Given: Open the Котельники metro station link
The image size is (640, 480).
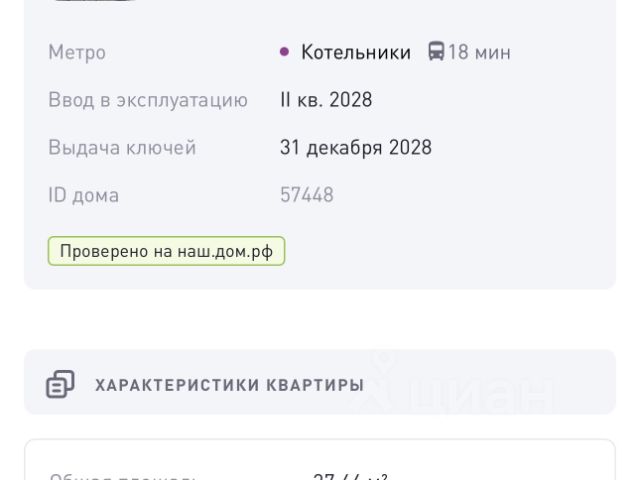Looking at the screenshot, I should tap(356, 52).
